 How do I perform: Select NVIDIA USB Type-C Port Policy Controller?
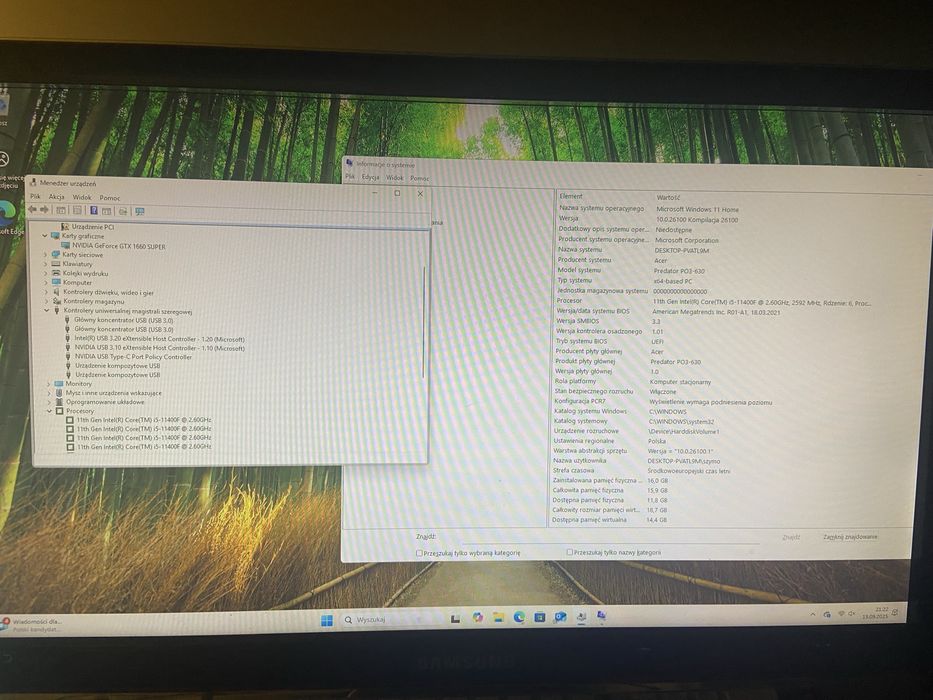128,357
